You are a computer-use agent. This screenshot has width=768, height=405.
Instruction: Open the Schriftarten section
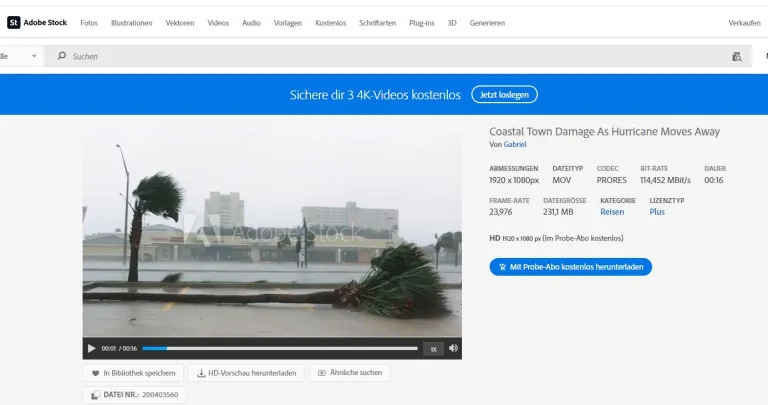coord(378,23)
